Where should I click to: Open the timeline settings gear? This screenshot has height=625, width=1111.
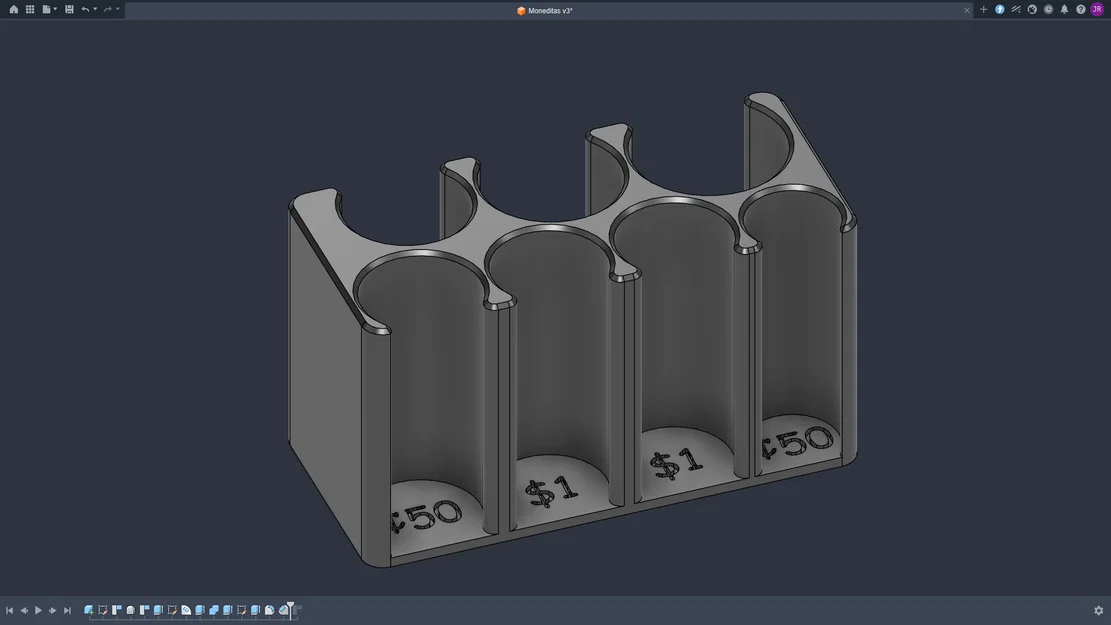[x=1098, y=610]
